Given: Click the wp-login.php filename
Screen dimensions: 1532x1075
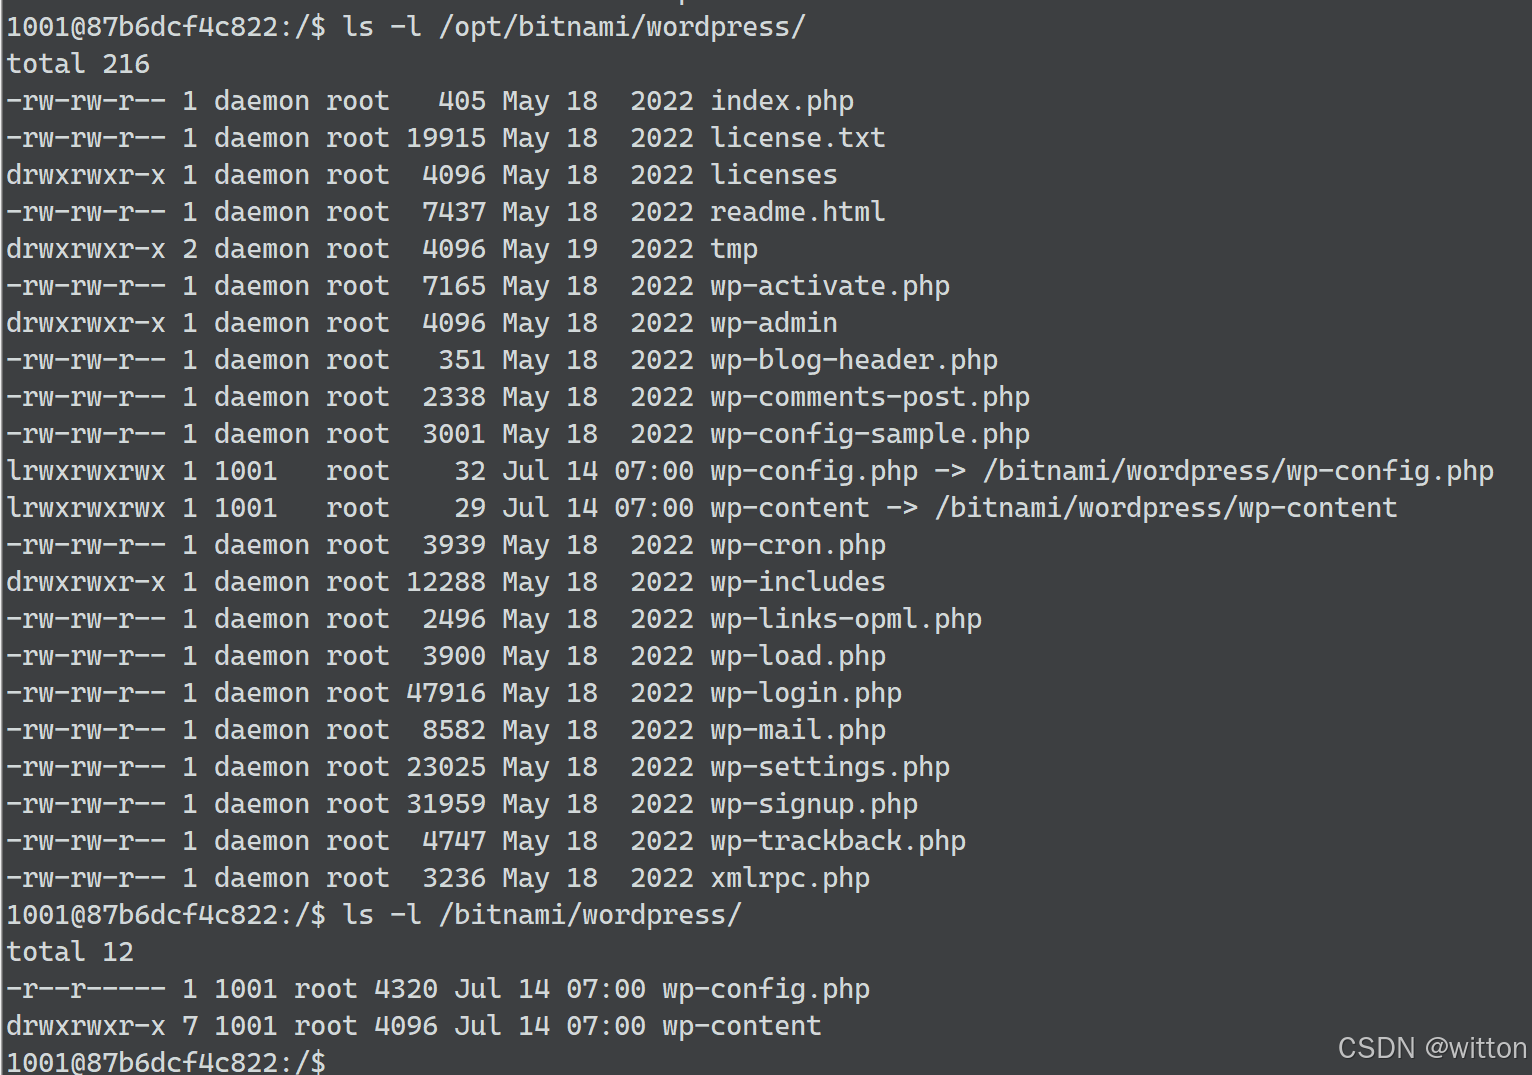Looking at the screenshot, I should [805, 693].
